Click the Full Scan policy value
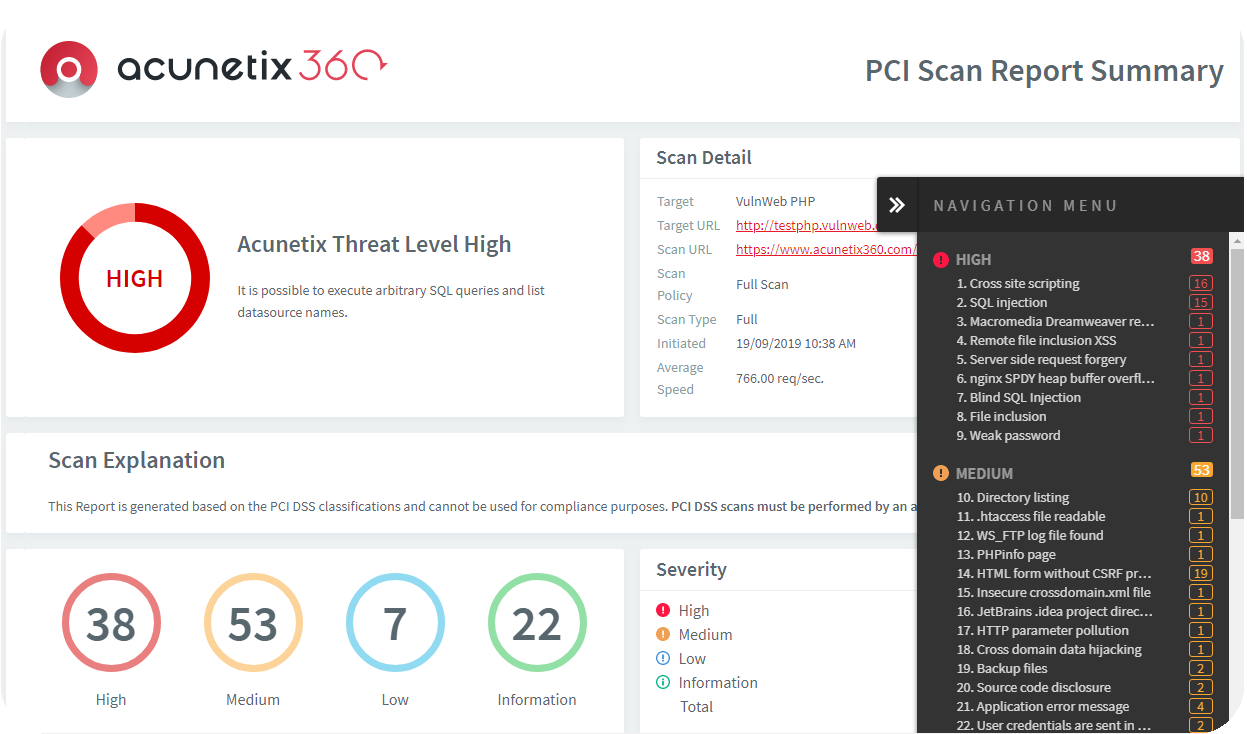This screenshot has width=1247, height=734. (x=762, y=284)
